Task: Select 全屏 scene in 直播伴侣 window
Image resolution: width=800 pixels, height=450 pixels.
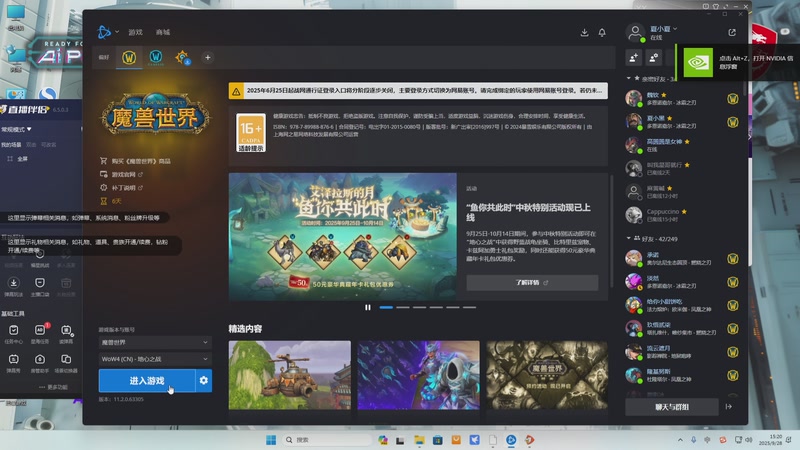Action: 18,159
